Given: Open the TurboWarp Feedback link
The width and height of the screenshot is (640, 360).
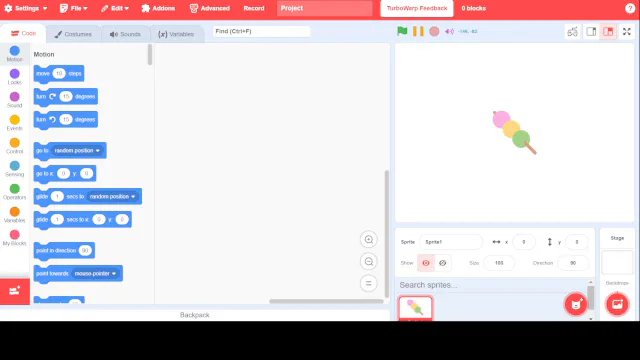Looking at the screenshot, I should click(x=417, y=8).
